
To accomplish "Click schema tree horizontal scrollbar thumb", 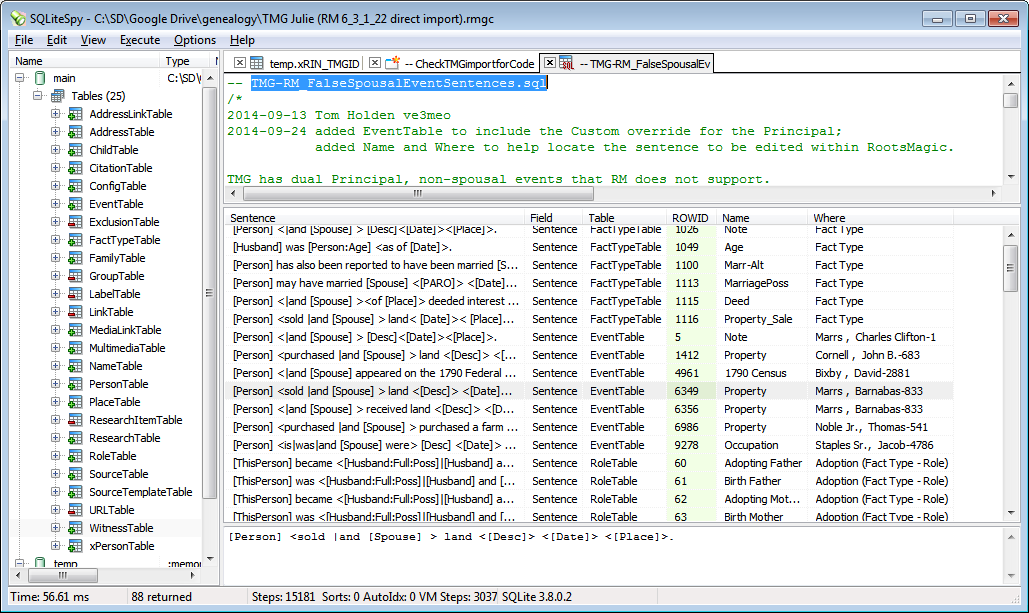I will pos(63,576).
